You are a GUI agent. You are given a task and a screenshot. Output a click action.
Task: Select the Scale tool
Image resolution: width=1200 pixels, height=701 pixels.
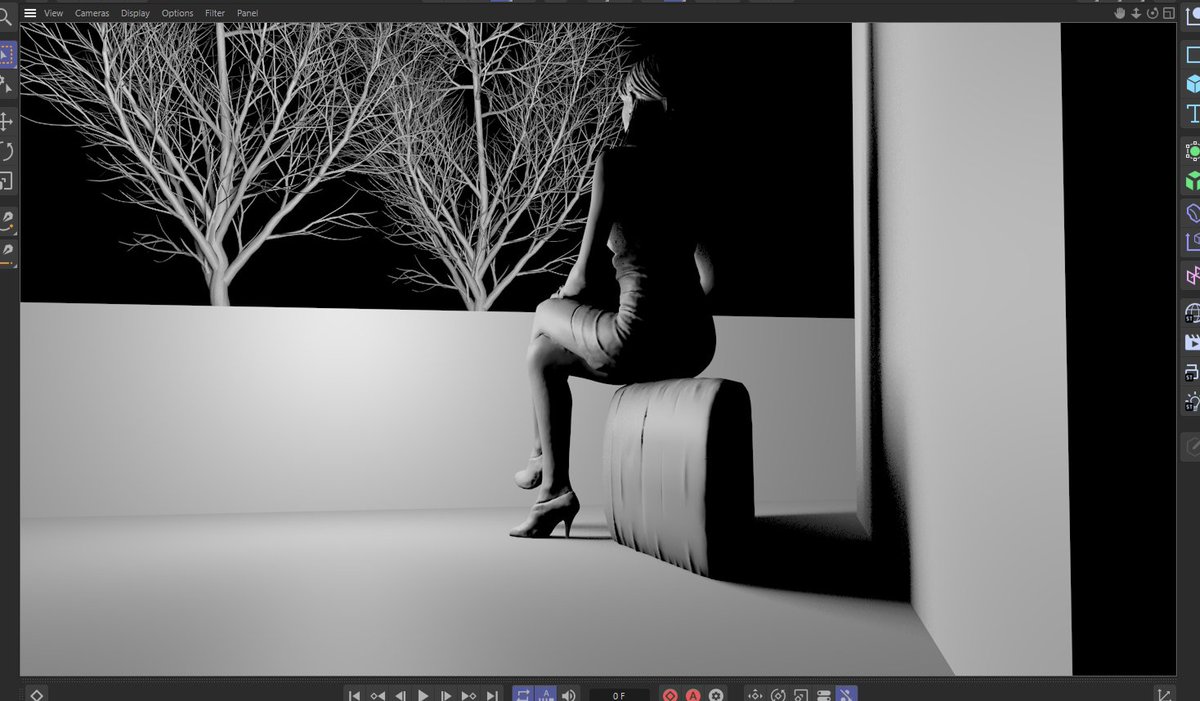[x=7, y=181]
